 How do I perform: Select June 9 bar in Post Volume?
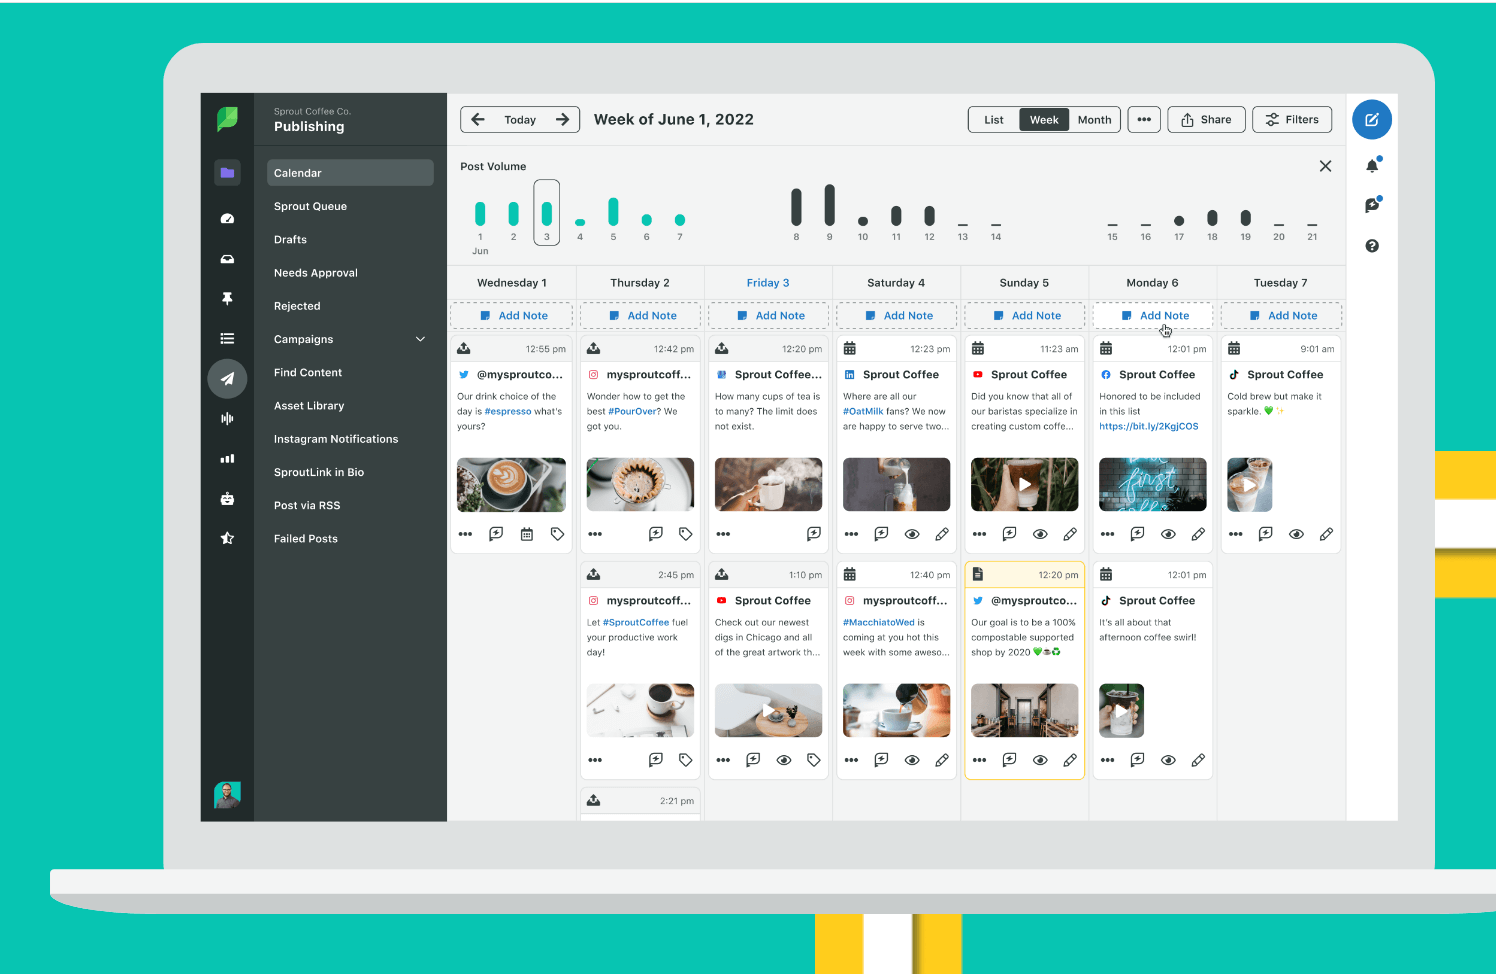pos(829,205)
